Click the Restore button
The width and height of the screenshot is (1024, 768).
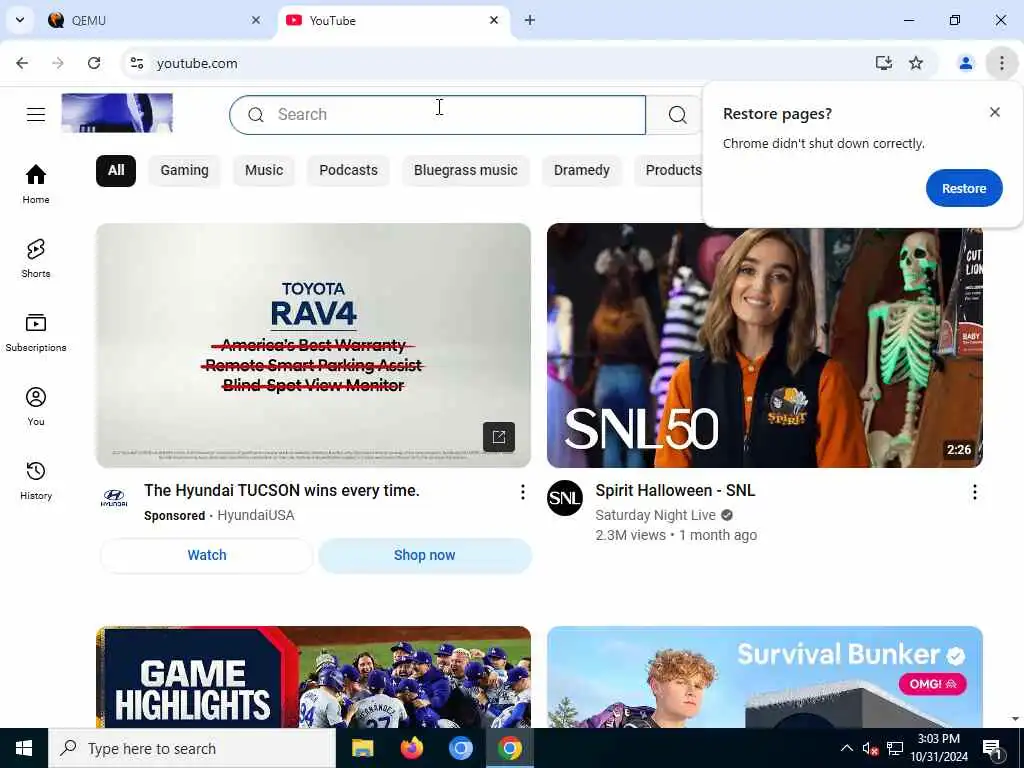click(x=964, y=188)
